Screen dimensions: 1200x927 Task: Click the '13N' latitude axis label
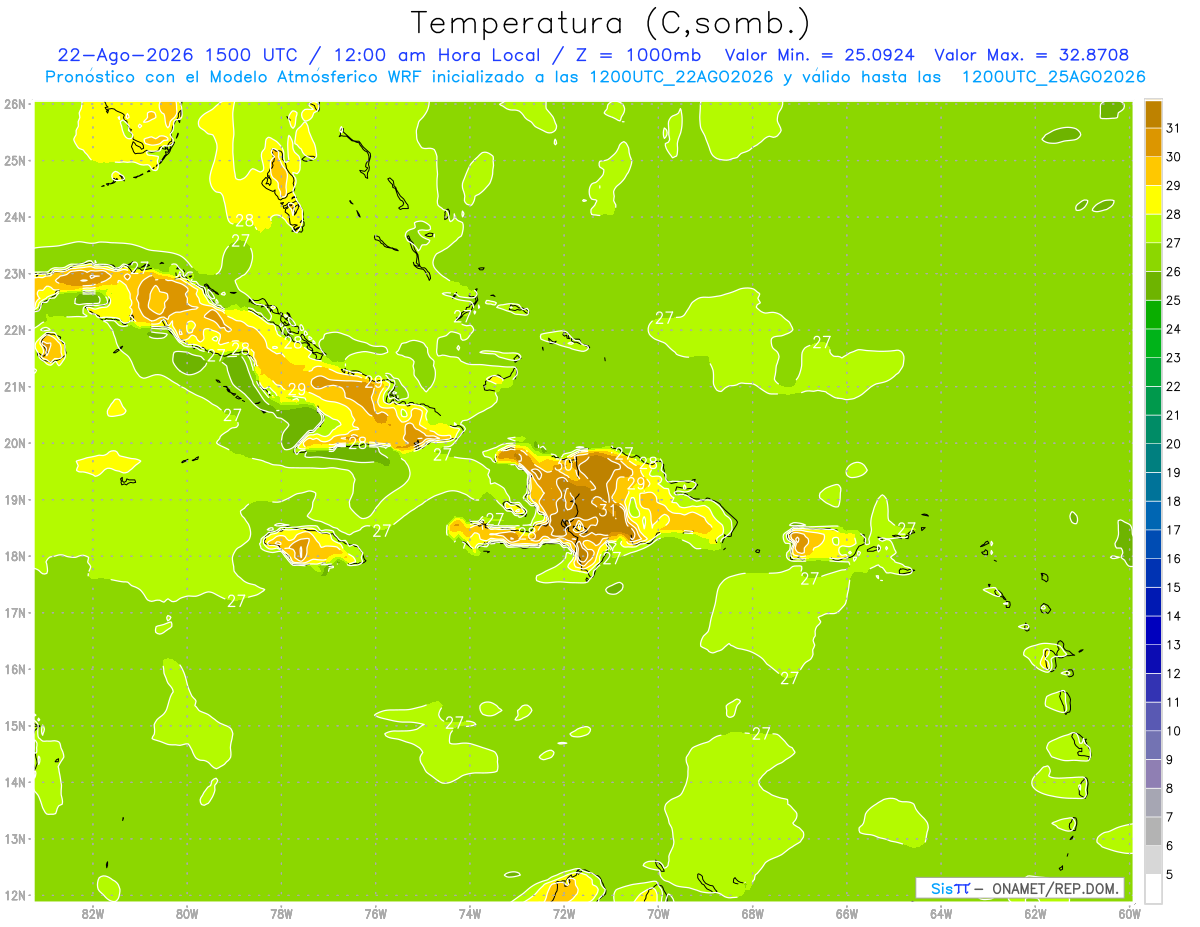coord(16,838)
